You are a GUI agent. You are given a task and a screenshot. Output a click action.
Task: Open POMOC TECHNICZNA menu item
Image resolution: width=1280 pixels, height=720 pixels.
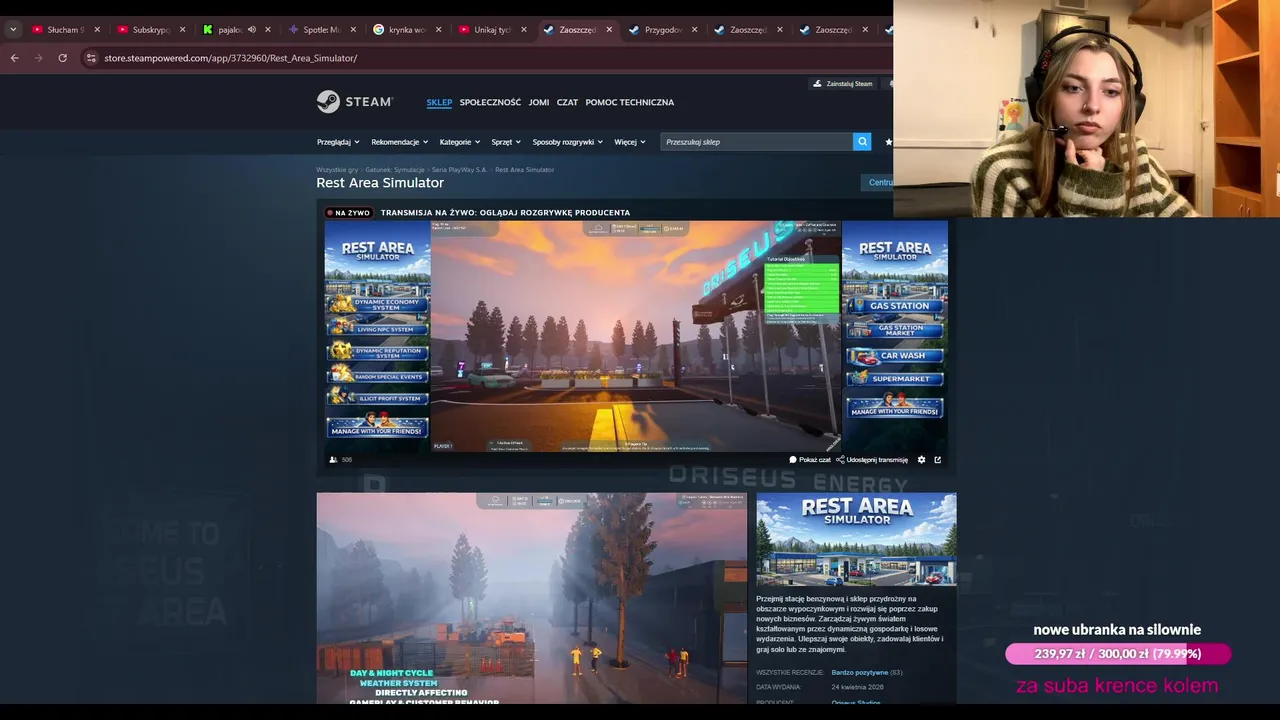(x=630, y=102)
